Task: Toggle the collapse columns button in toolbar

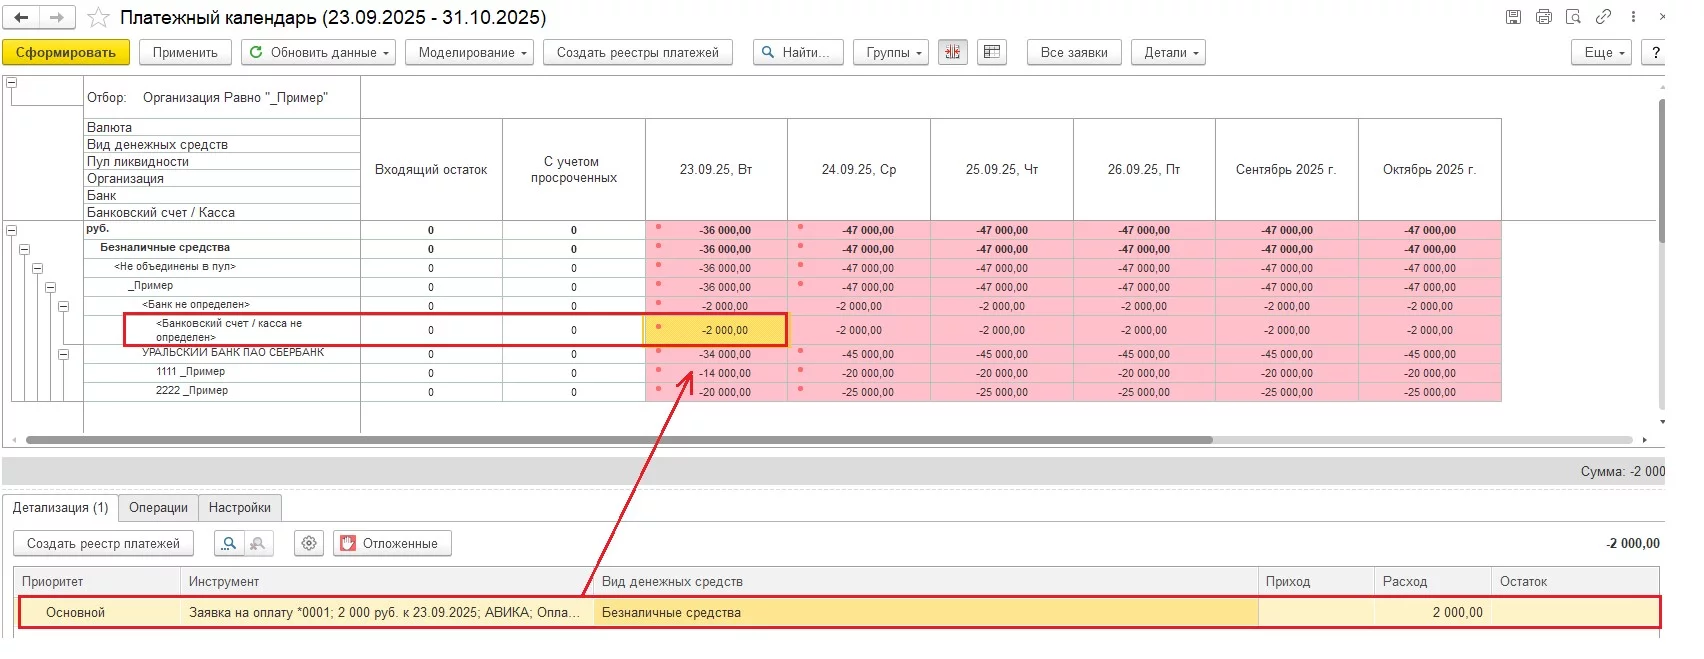Action: (952, 52)
